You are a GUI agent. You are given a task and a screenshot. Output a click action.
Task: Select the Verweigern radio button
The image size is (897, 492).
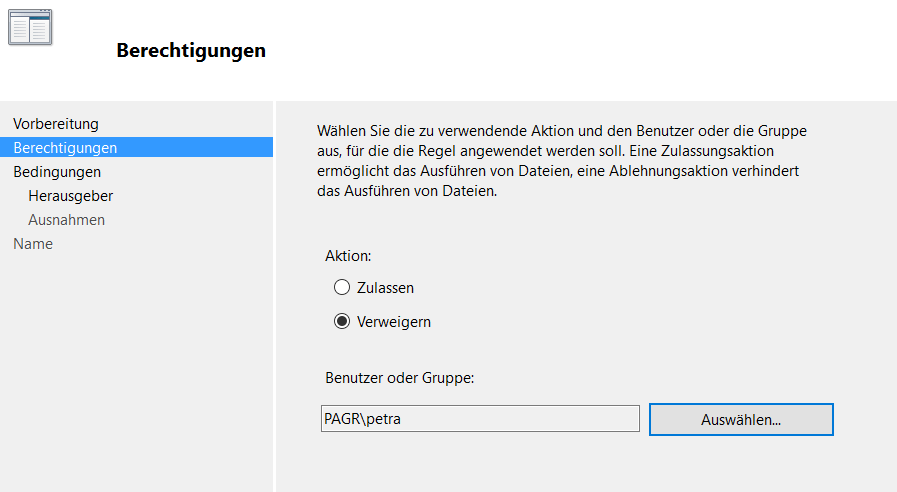pos(342,322)
